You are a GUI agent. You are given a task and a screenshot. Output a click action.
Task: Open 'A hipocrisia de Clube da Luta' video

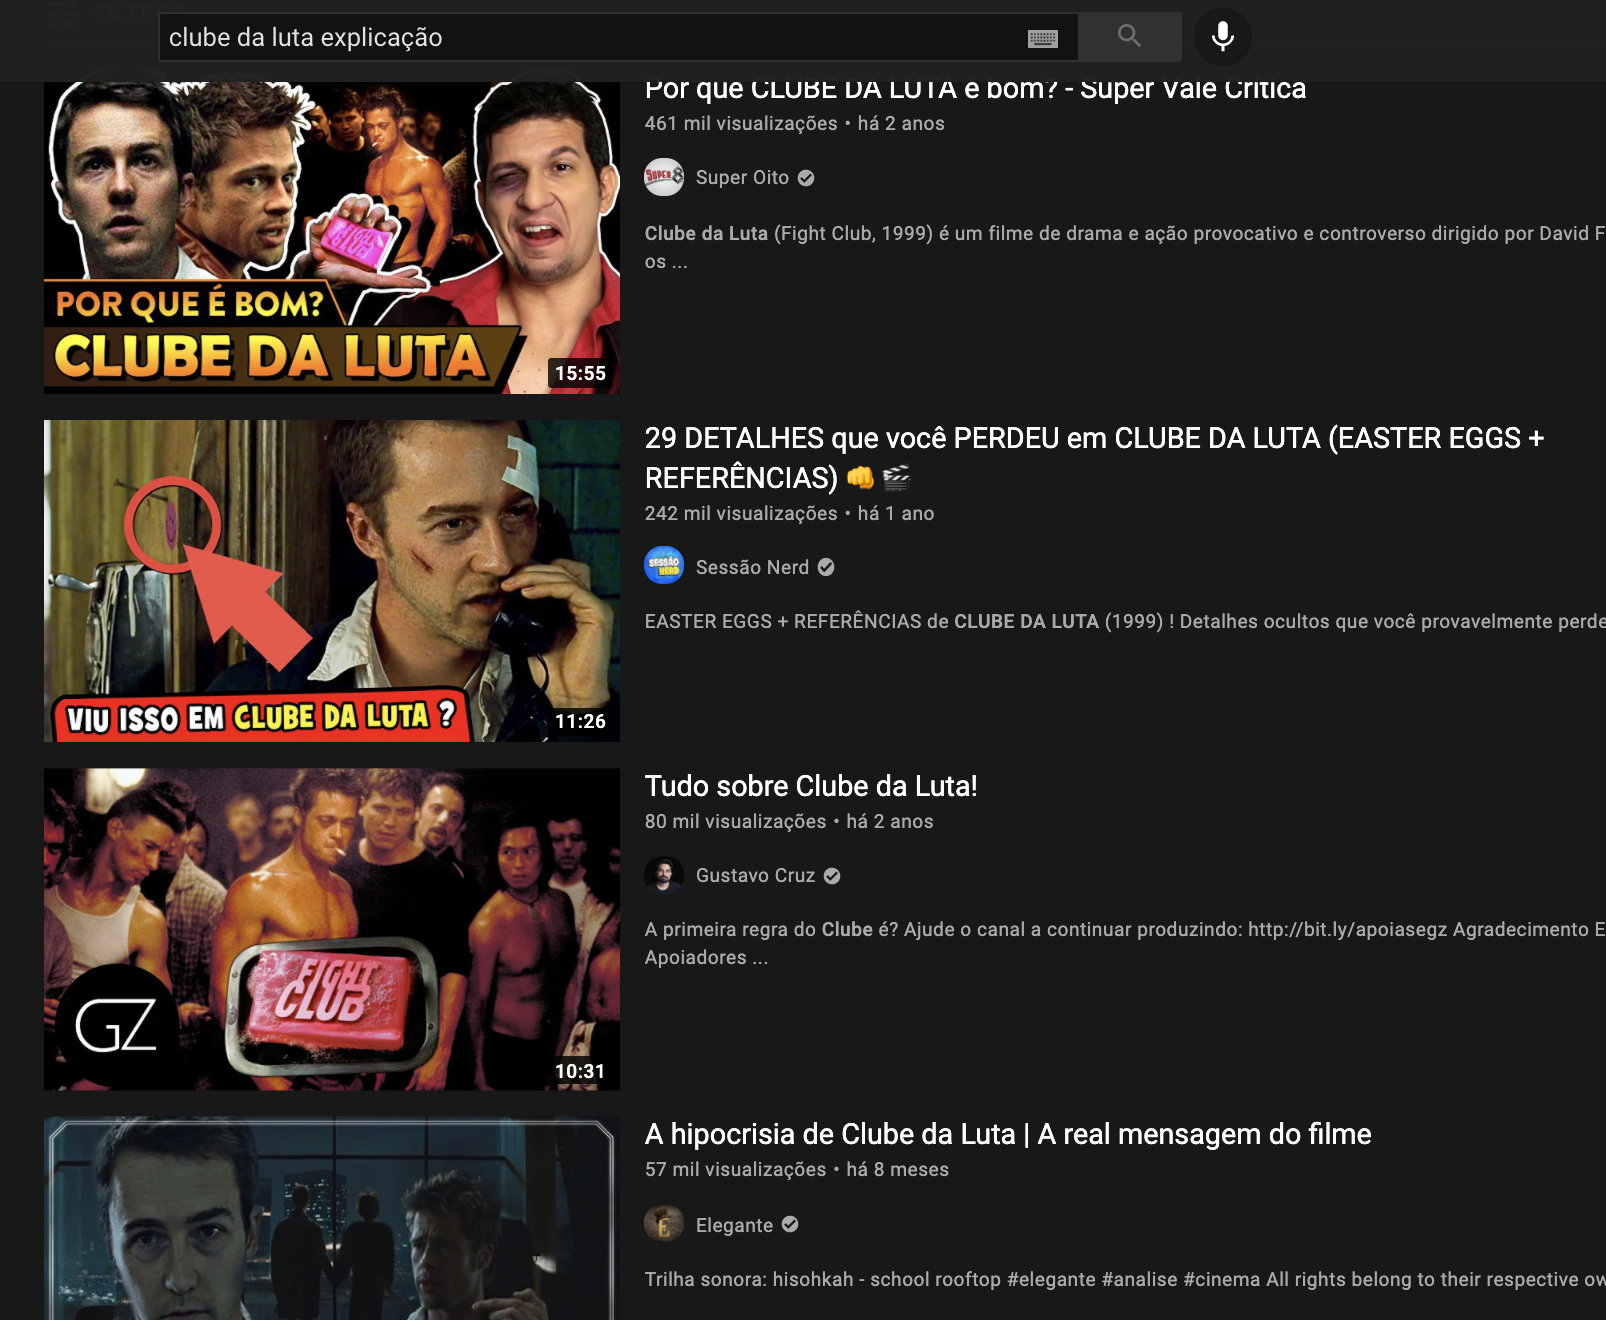click(1008, 1134)
